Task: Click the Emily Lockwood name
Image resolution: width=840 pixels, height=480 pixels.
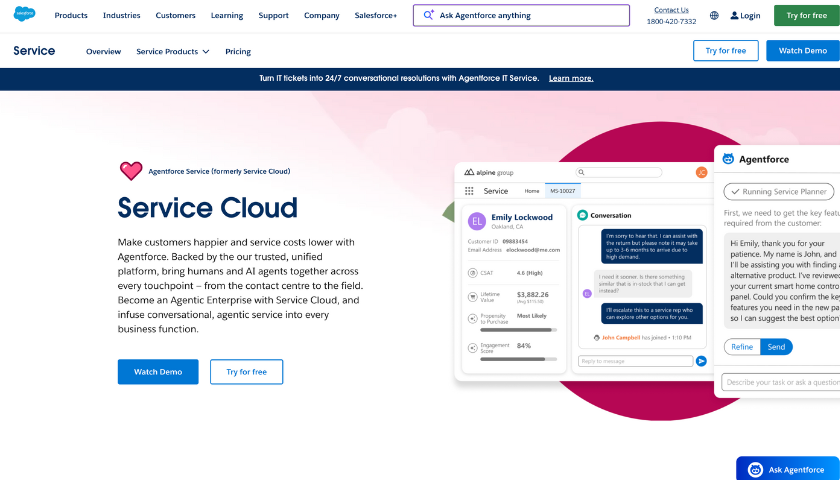Action: [x=522, y=217]
